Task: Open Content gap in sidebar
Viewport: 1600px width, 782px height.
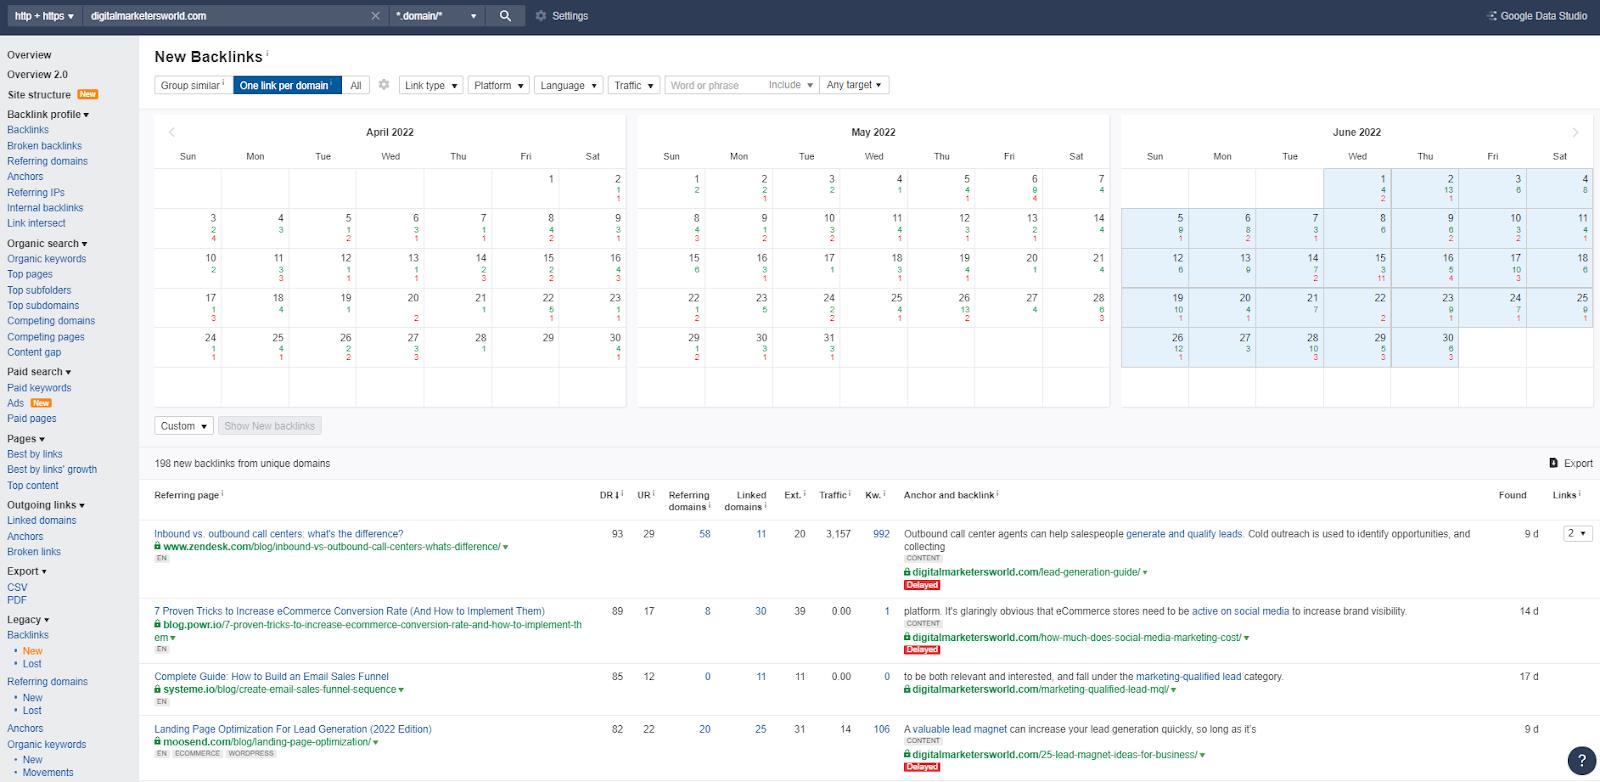Action: point(34,352)
